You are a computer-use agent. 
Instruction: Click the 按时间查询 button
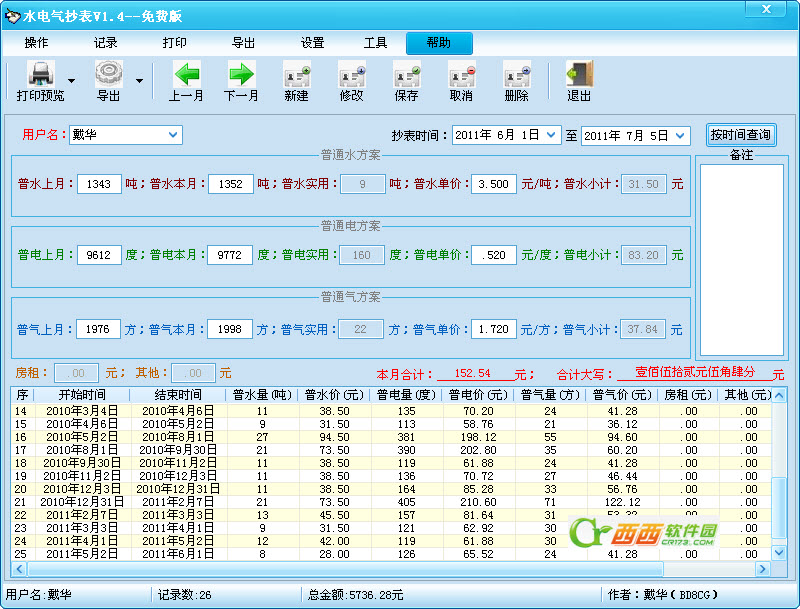click(x=740, y=135)
